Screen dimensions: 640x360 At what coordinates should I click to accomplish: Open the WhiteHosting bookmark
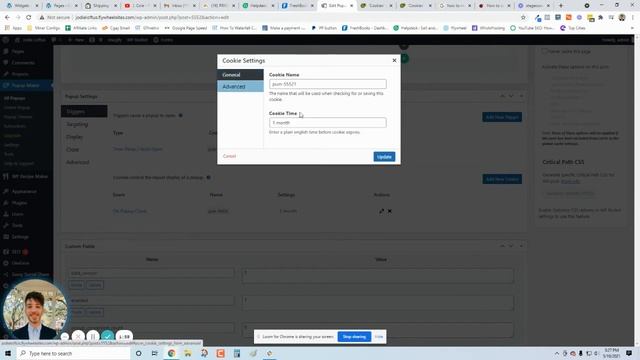pos(489,28)
